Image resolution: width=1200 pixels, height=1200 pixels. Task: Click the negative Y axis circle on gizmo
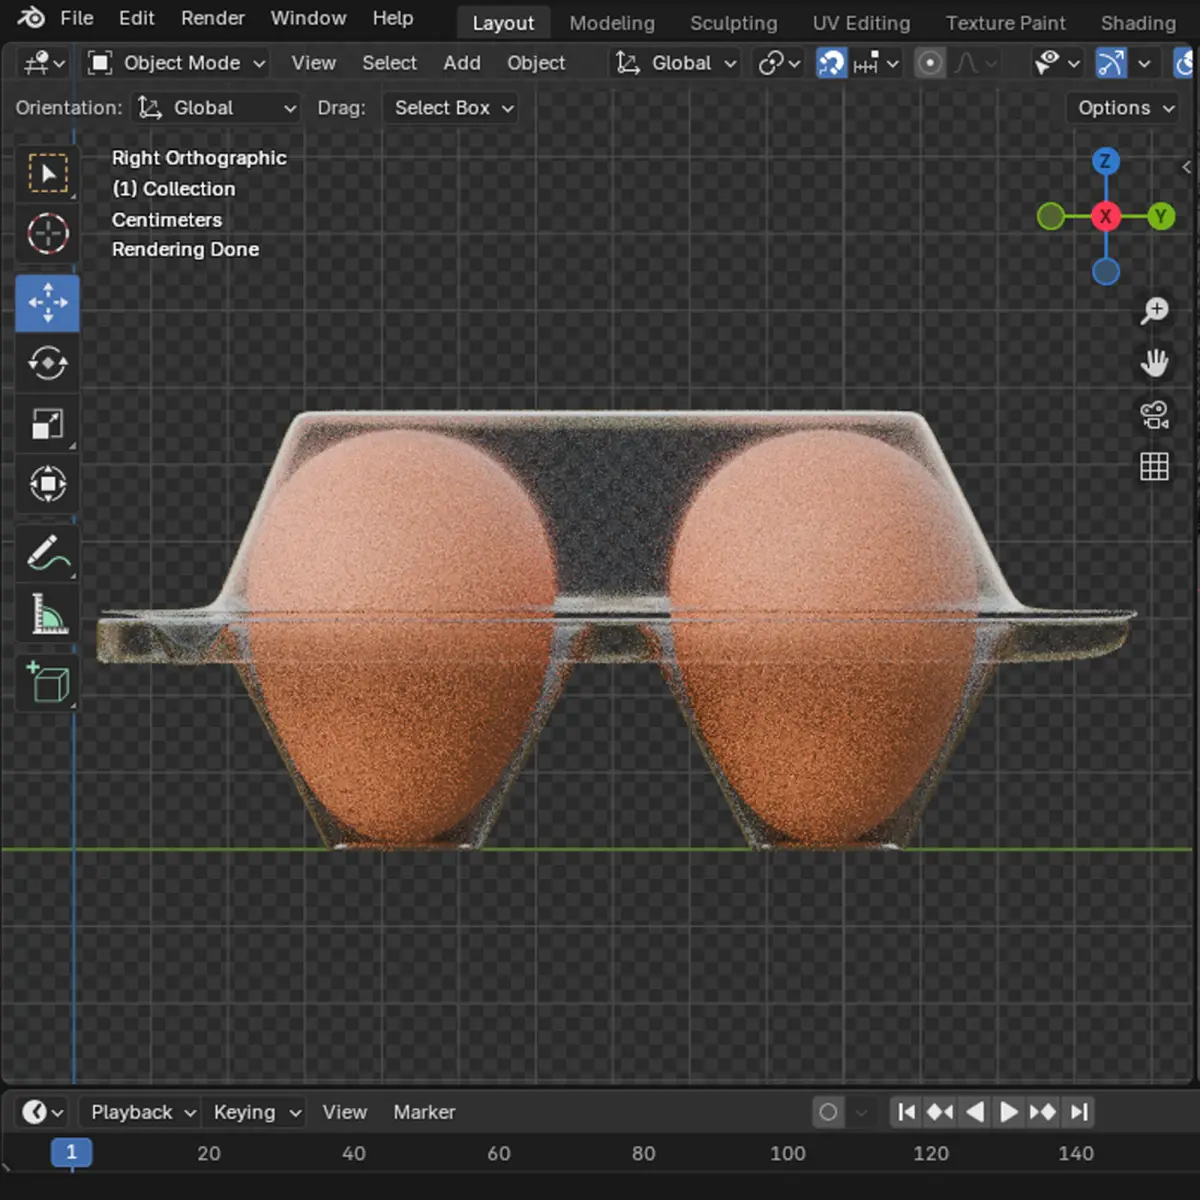[x=1051, y=216]
